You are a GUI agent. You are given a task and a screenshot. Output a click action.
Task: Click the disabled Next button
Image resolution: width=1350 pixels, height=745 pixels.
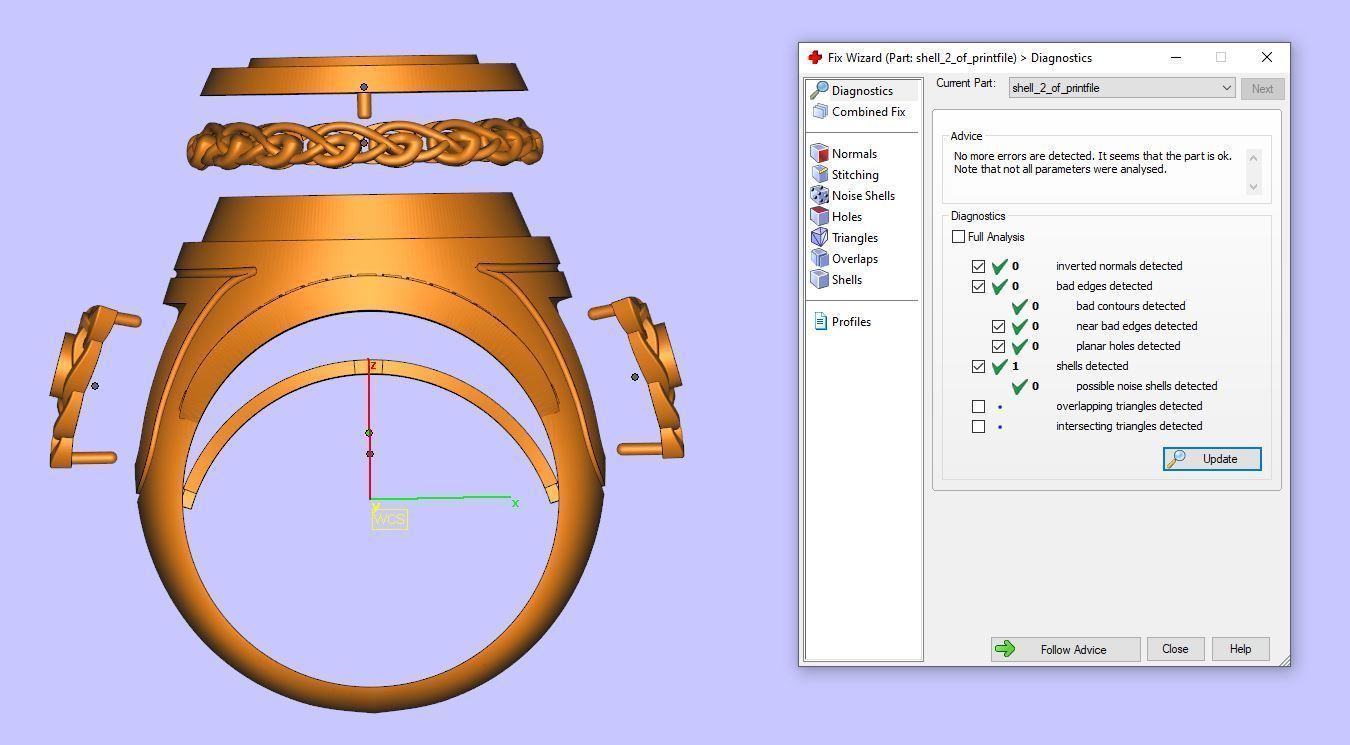pyautogui.click(x=1262, y=89)
